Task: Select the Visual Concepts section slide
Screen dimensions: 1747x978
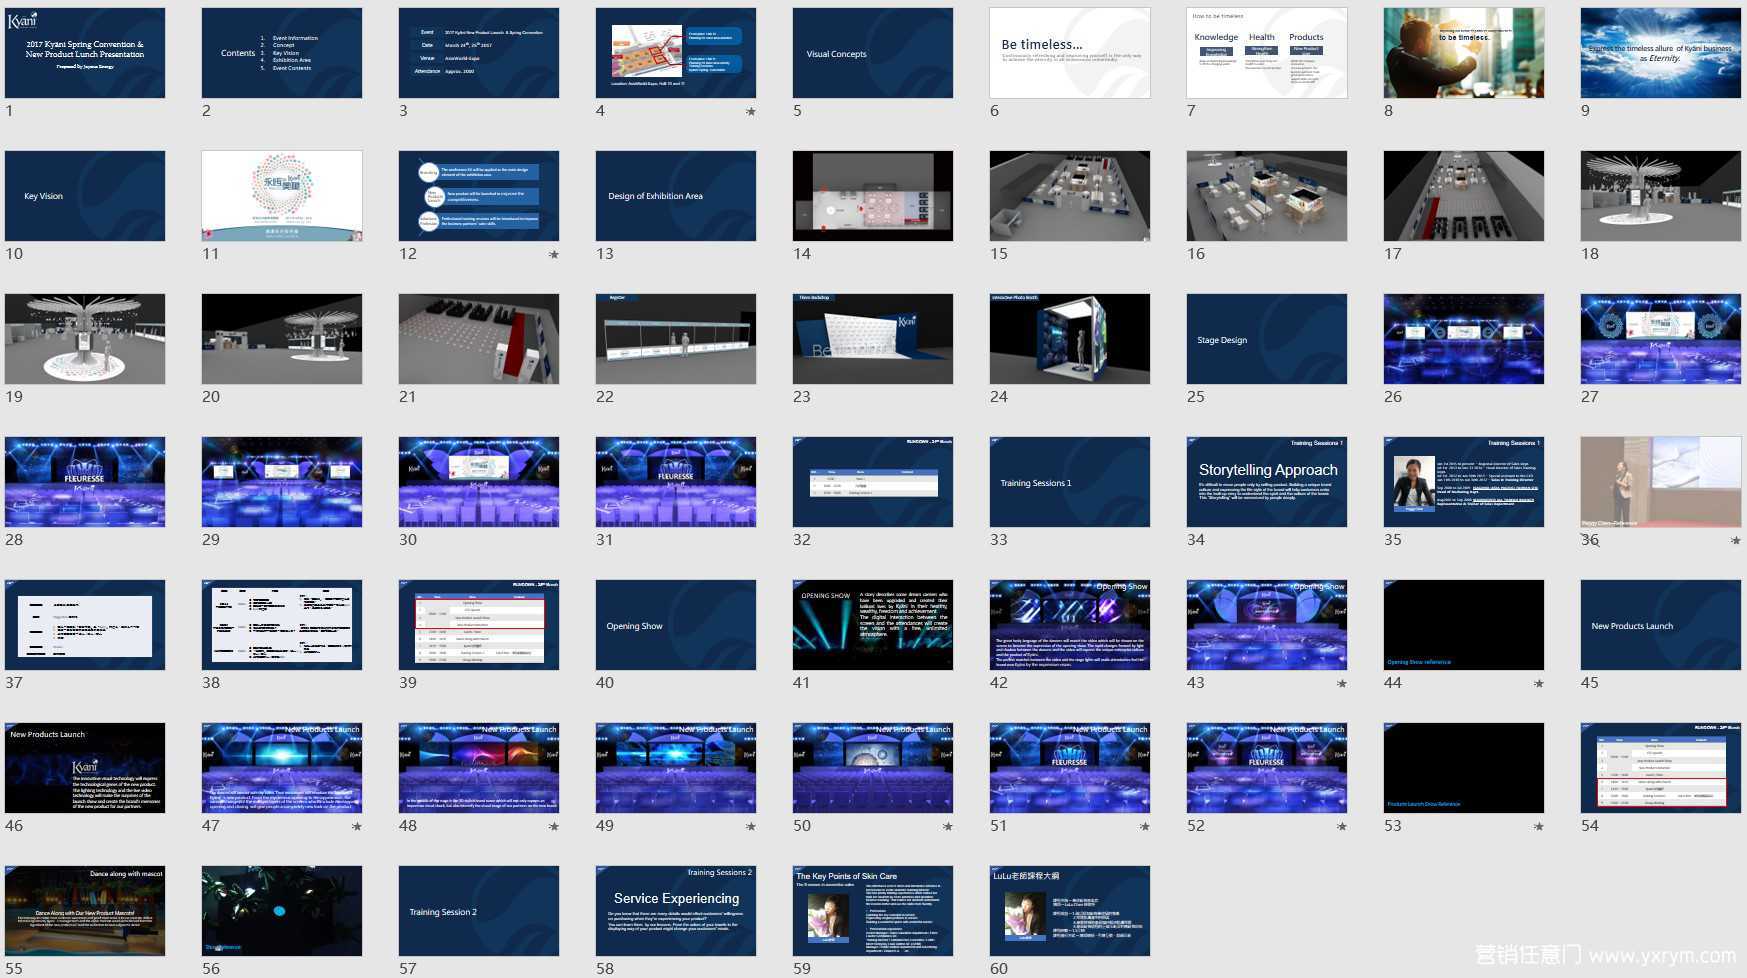Action: (x=873, y=53)
